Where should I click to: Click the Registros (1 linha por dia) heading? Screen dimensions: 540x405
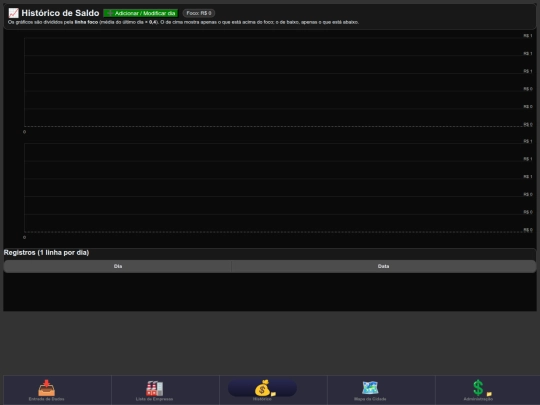[x=46, y=252]
